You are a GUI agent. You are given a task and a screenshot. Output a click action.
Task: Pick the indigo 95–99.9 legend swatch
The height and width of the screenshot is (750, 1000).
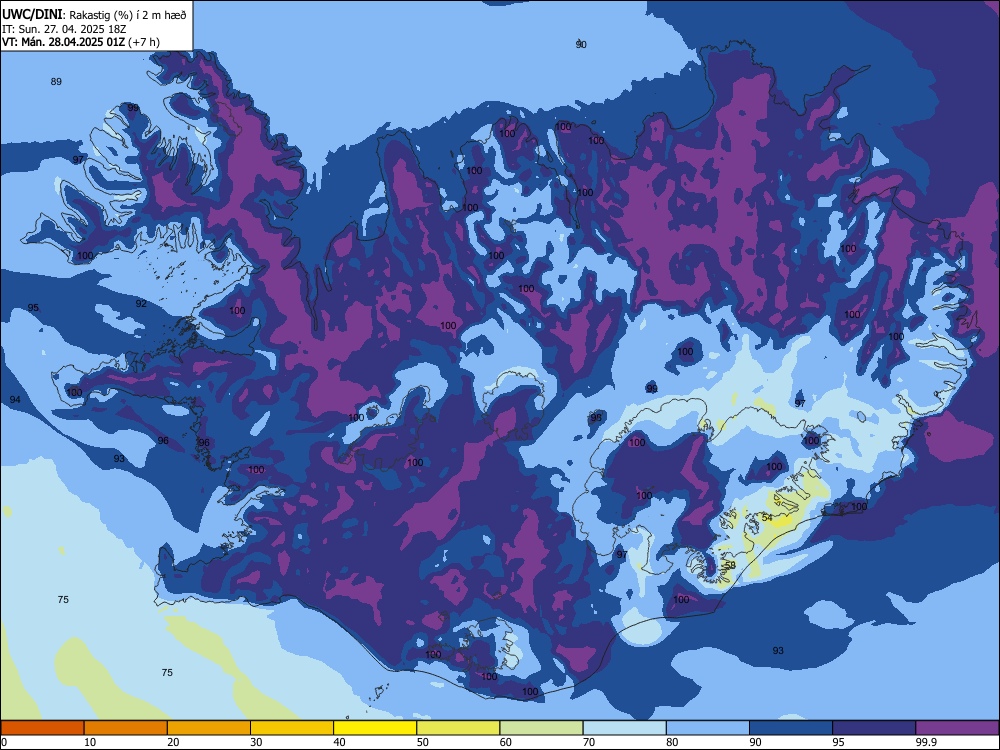point(874,728)
